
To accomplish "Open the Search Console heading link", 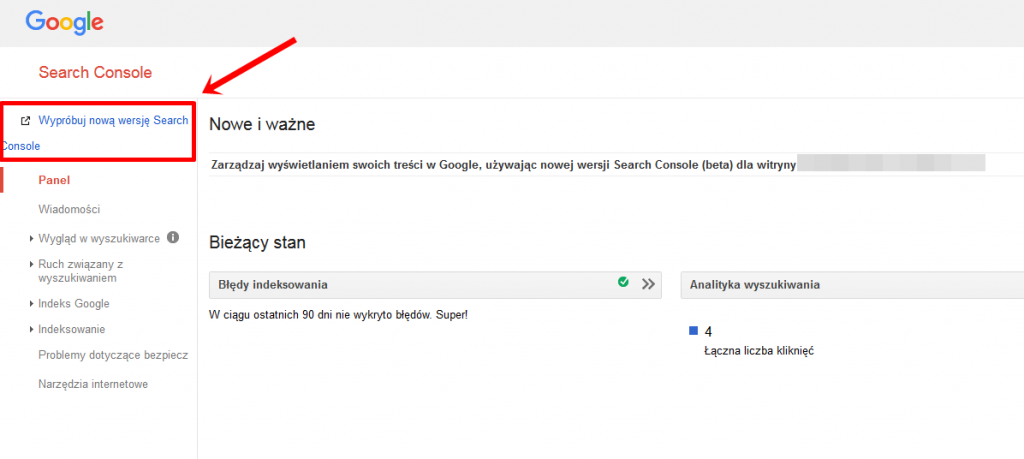I will pos(95,72).
